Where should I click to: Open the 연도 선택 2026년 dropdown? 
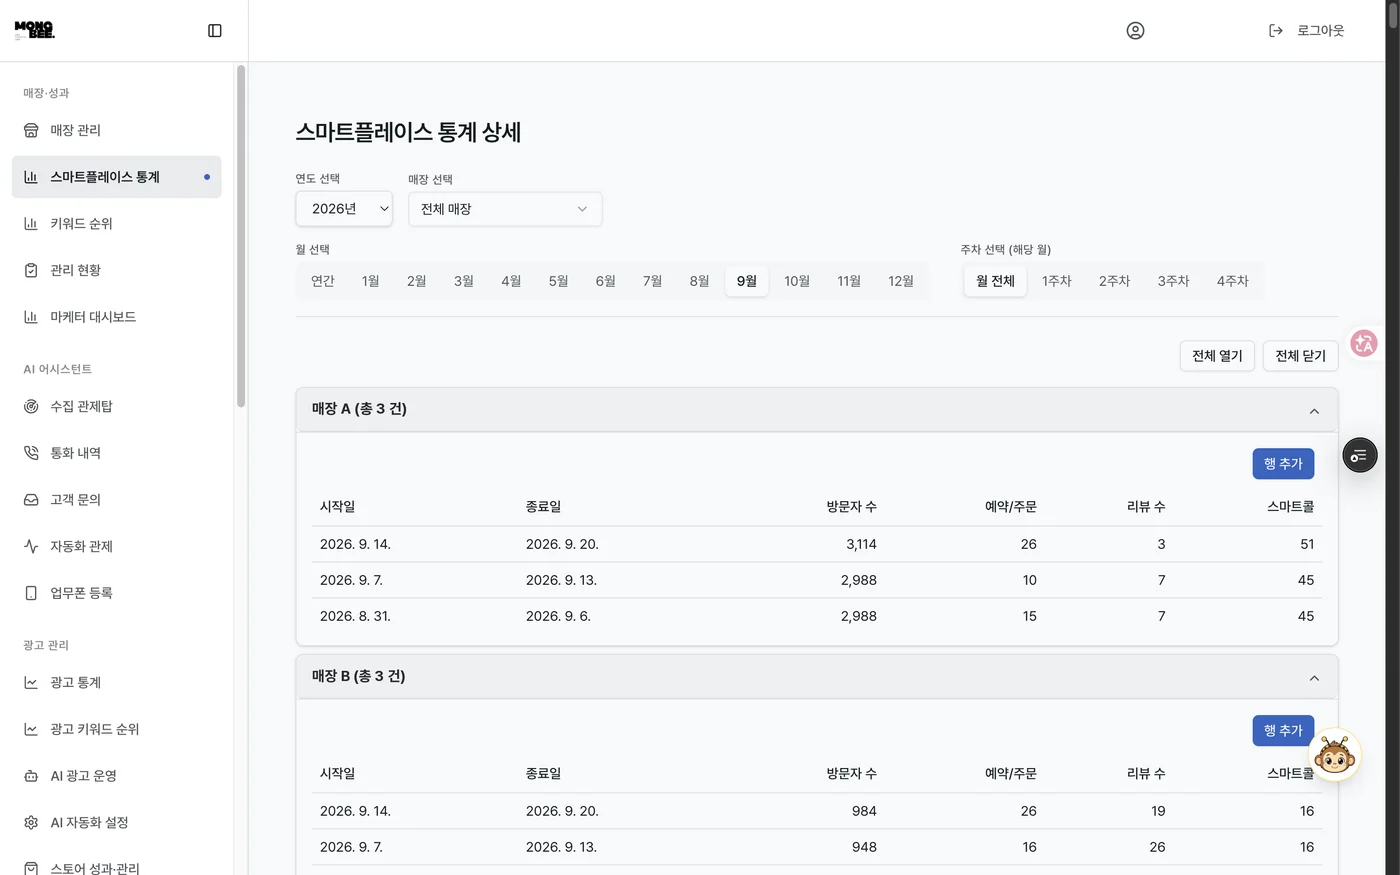[344, 209]
